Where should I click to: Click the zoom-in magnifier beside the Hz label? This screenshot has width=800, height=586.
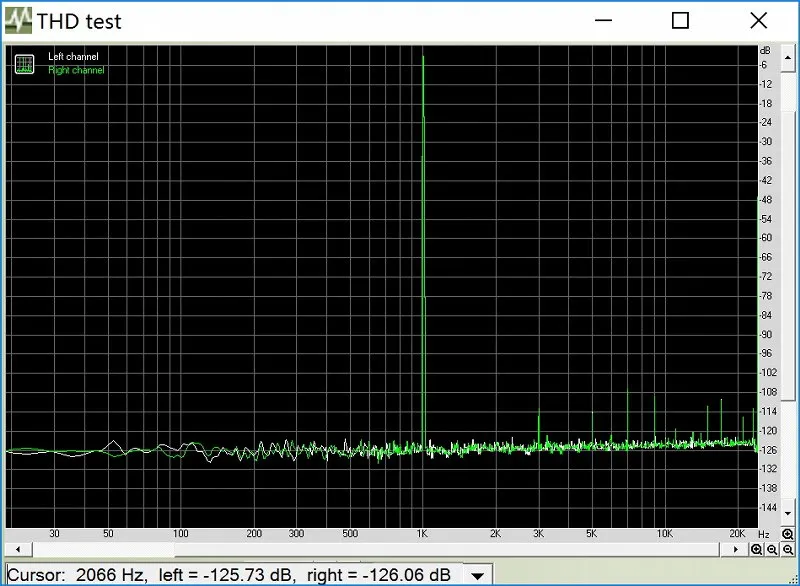click(788, 534)
